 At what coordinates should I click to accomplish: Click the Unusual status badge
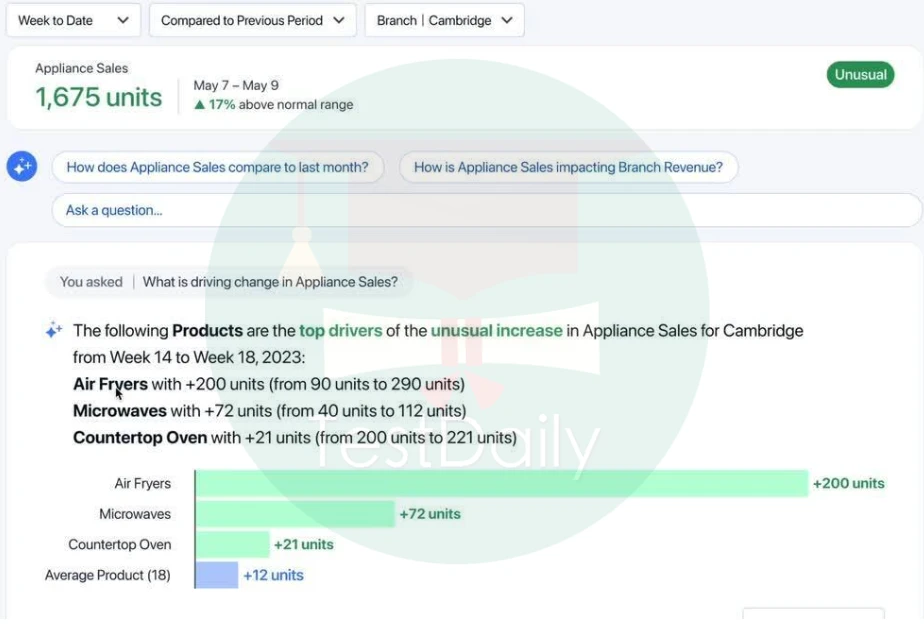click(x=860, y=75)
